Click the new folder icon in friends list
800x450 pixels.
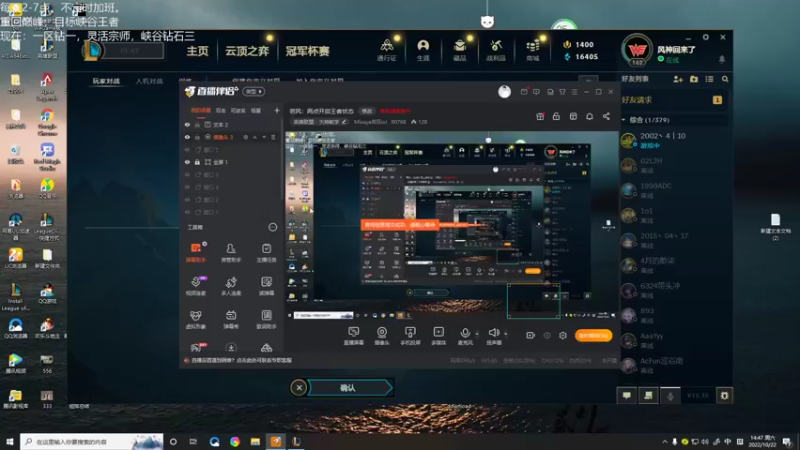(x=694, y=79)
